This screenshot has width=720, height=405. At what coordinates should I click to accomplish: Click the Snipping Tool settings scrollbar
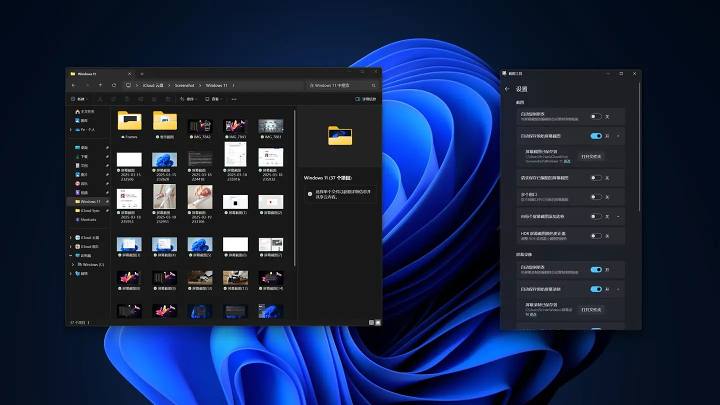(x=639, y=147)
